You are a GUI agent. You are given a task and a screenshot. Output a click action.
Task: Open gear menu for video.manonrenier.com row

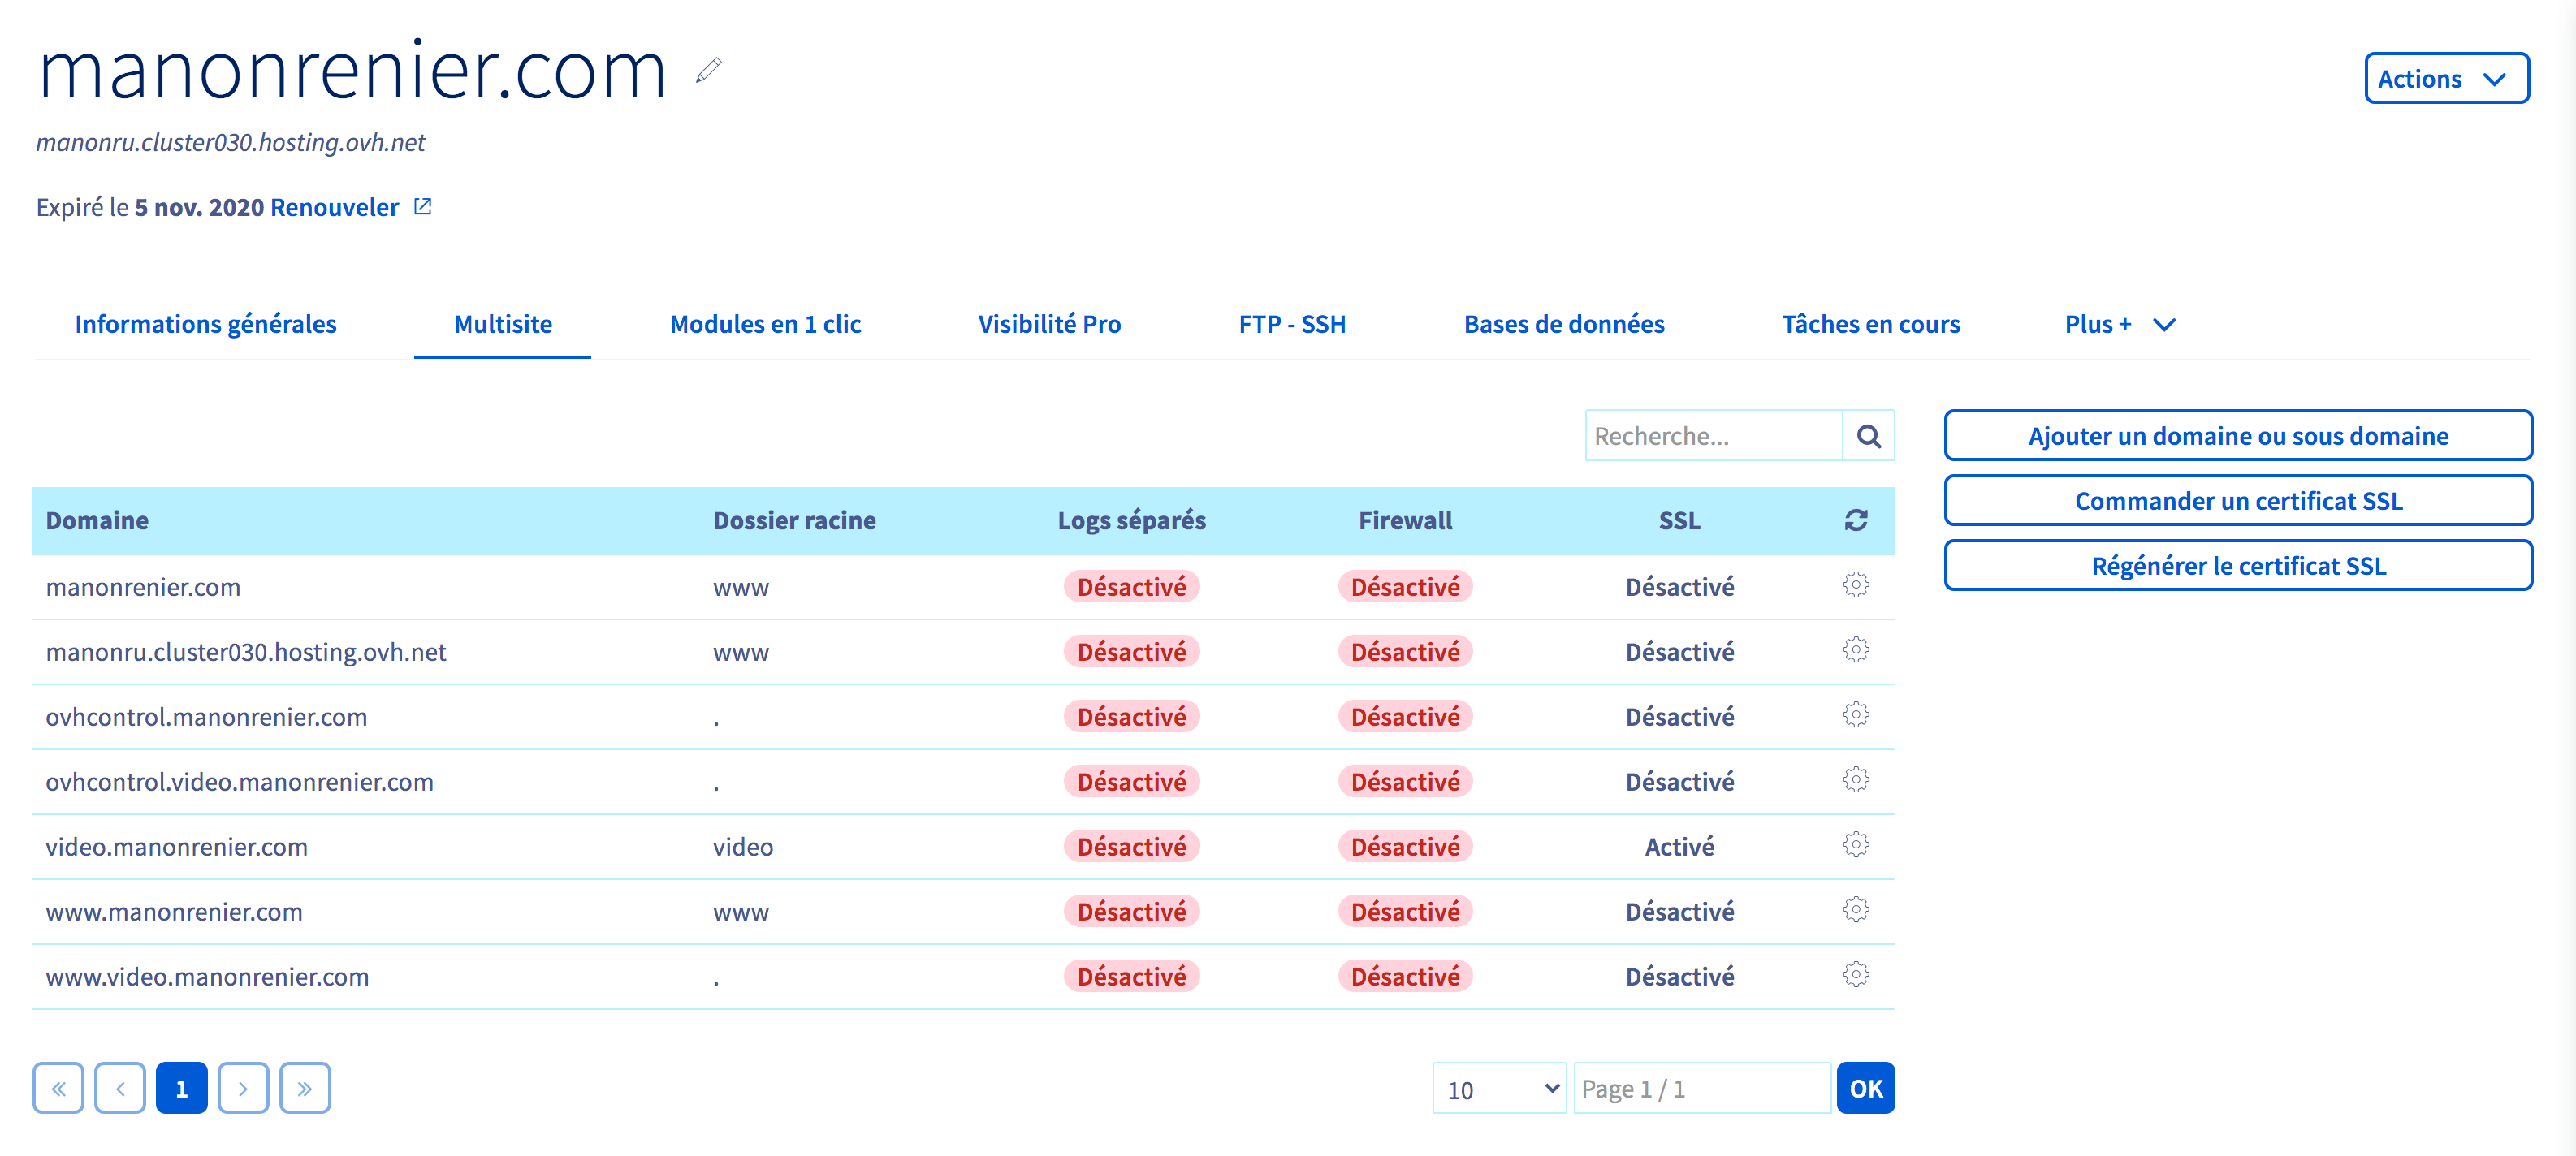[1855, 845]
